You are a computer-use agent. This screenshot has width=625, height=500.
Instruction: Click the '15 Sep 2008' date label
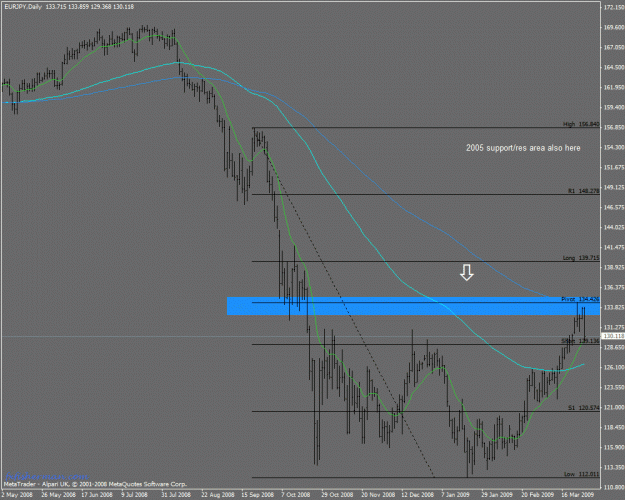257,495
